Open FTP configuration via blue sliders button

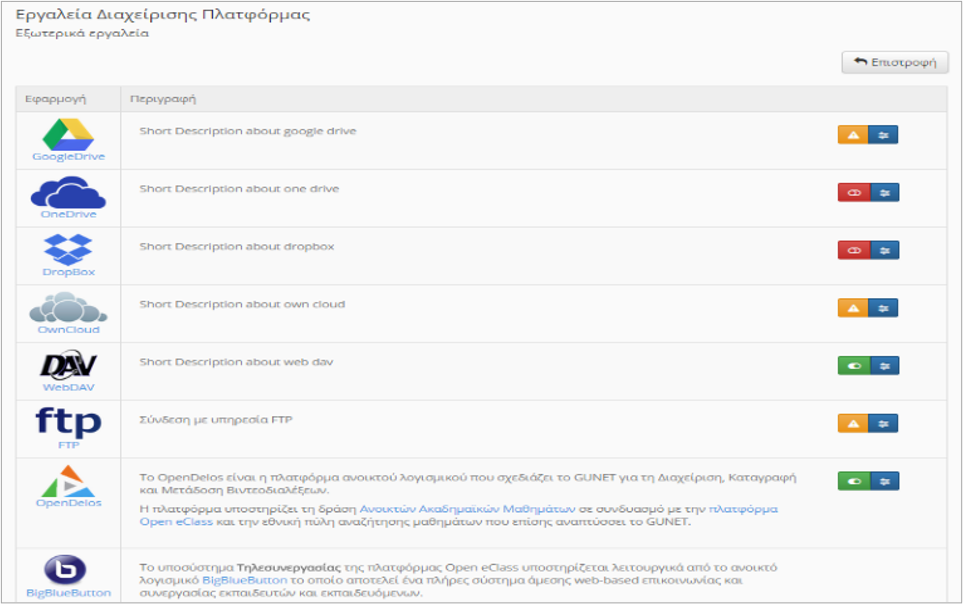883,424
